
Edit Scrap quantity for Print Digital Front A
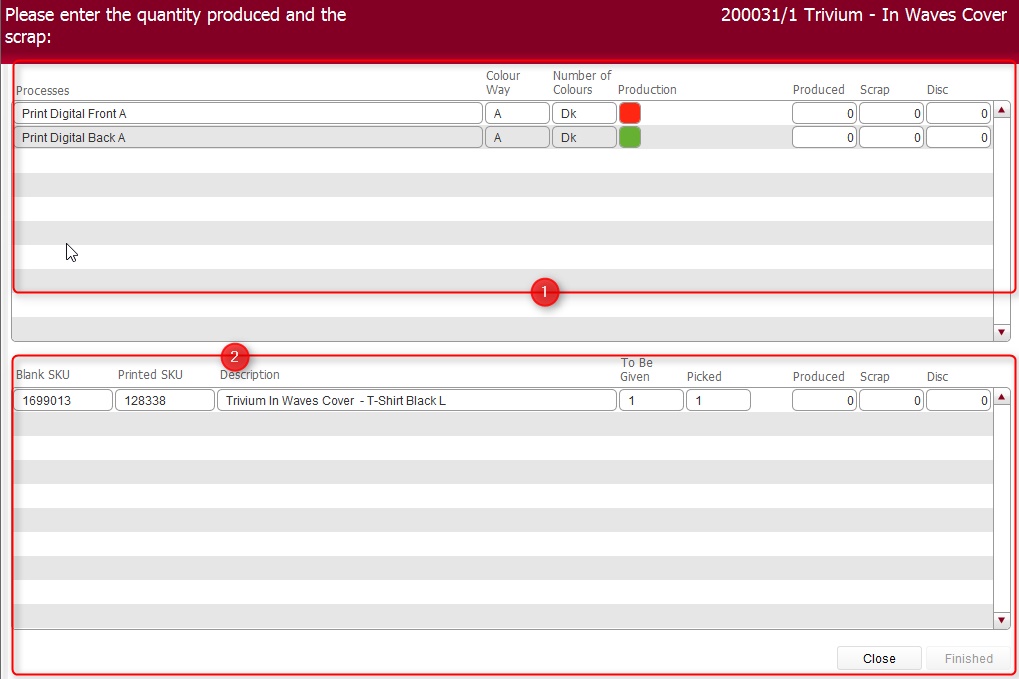pos(891,113)
